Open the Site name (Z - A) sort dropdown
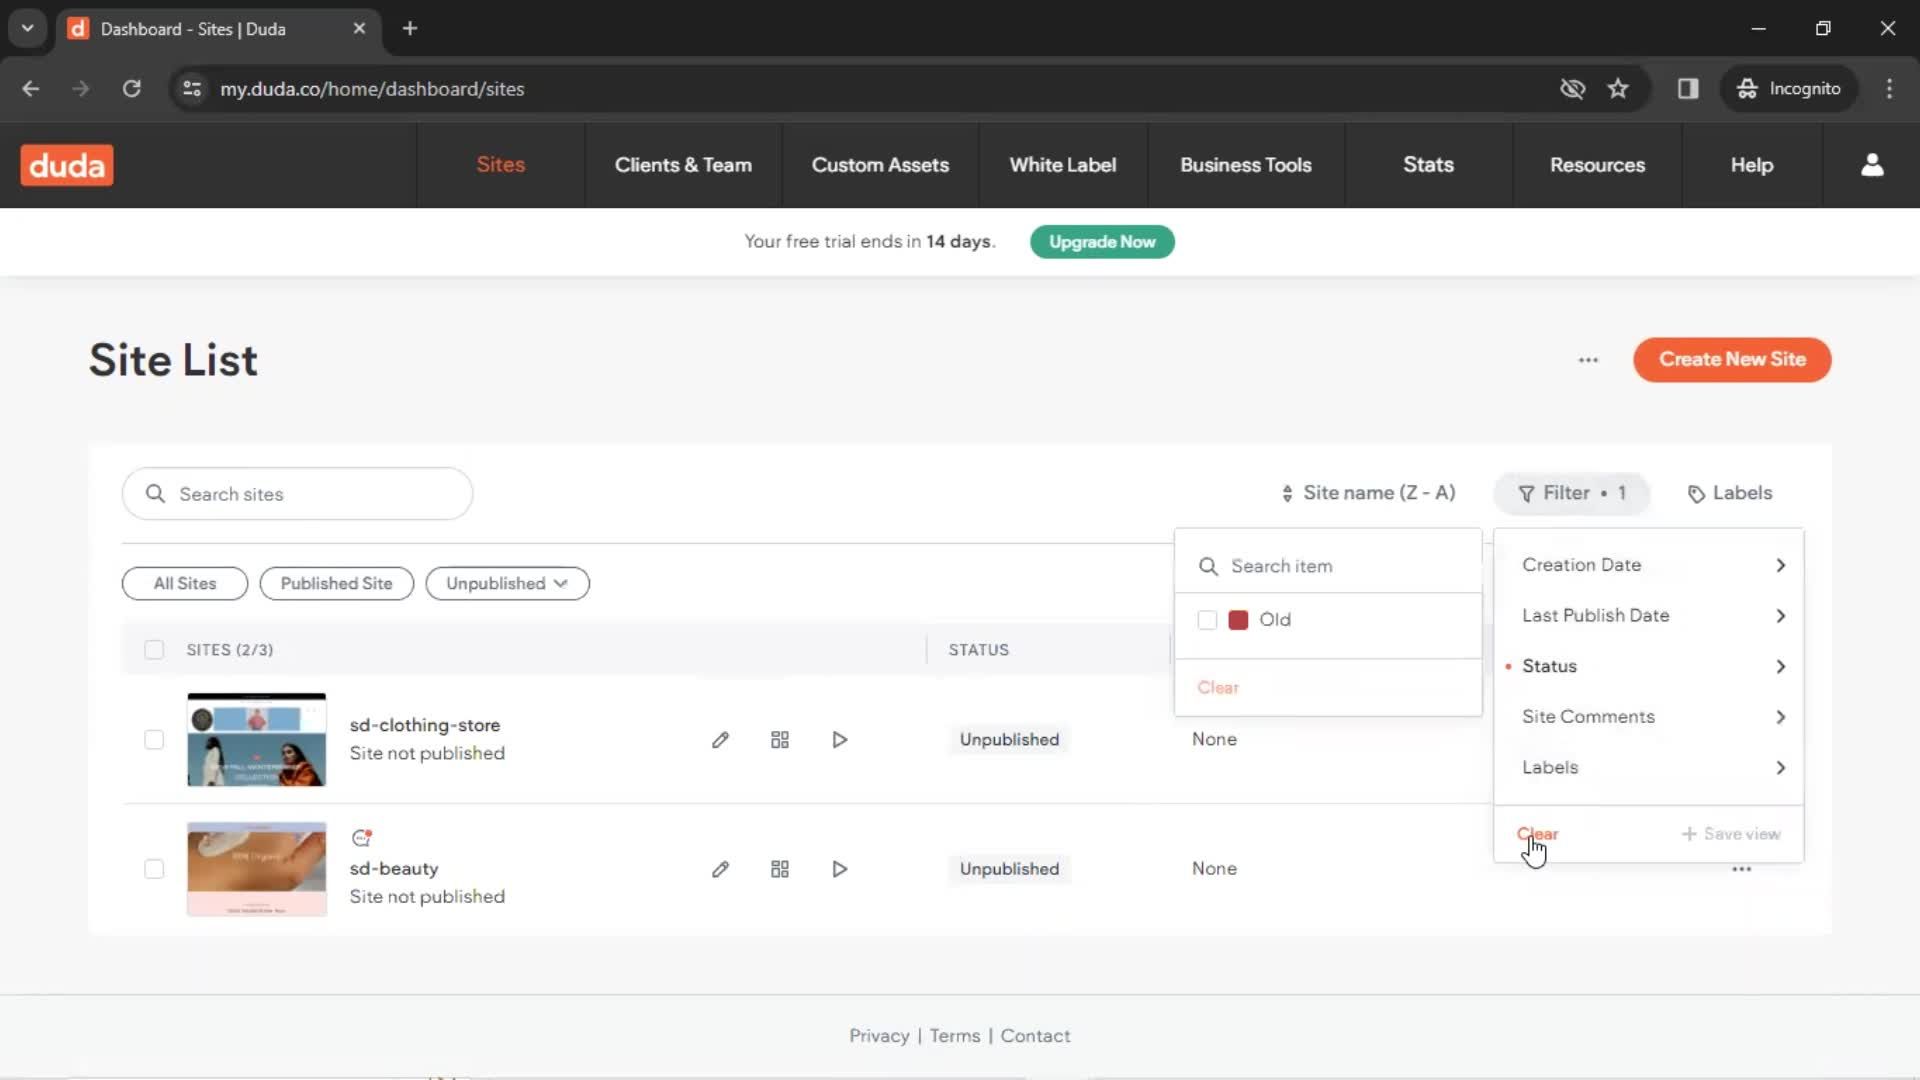This screenshot has height=1080, width=1920. tap(1367, 493)
